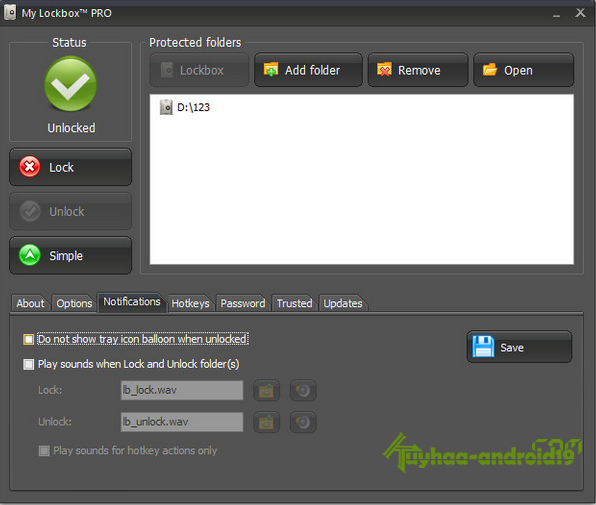
Task: Switch to the Options tab
Action: tap(74, 303)
